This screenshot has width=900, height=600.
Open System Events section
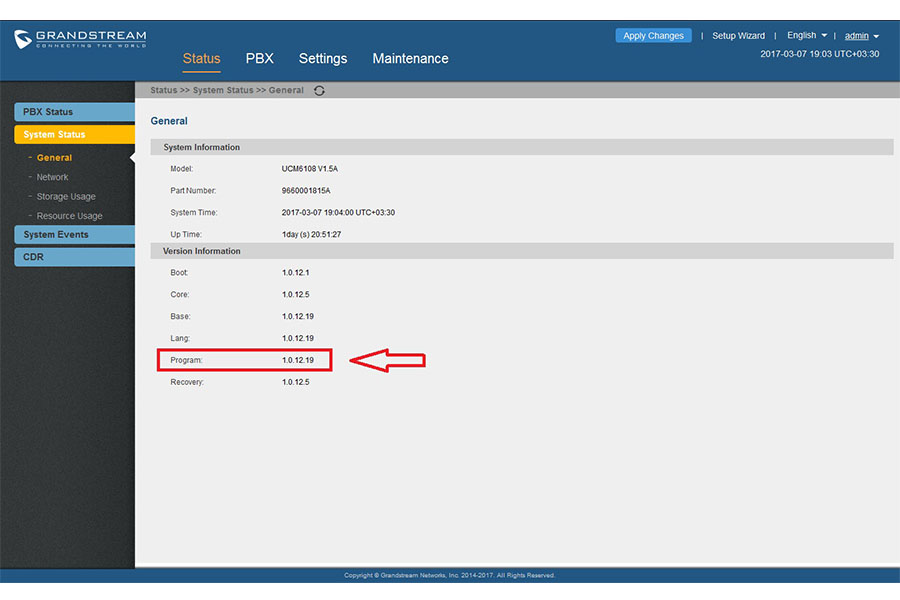75,234
